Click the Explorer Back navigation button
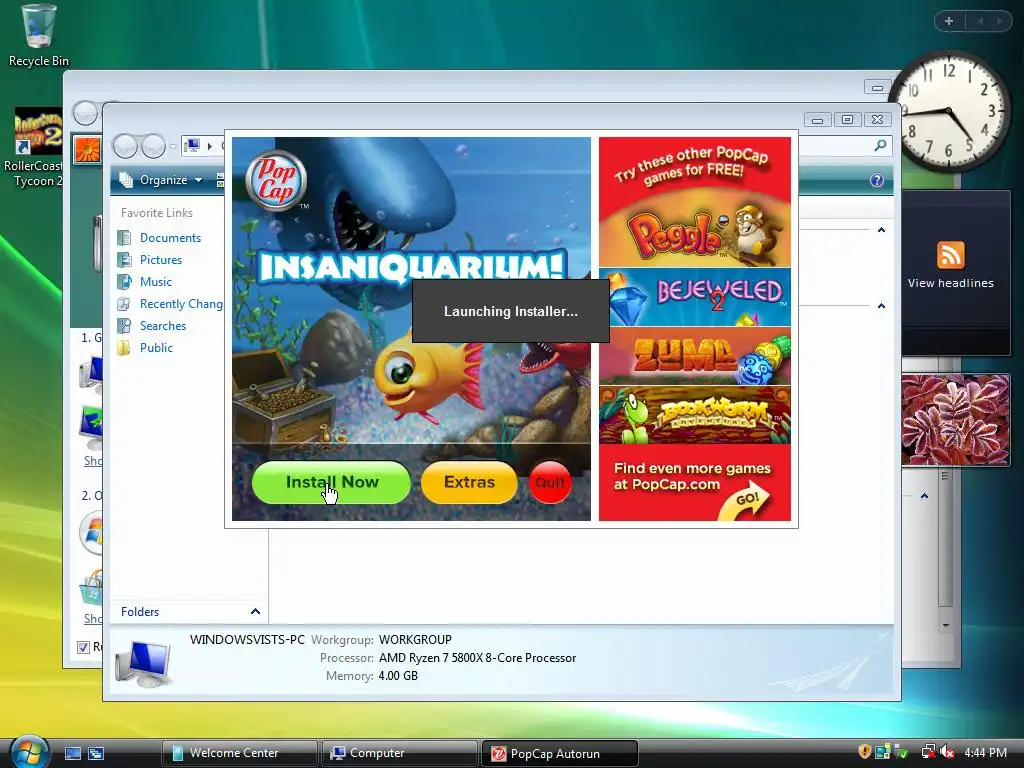This screenshot has height=768, width=1024. (125, 146)
